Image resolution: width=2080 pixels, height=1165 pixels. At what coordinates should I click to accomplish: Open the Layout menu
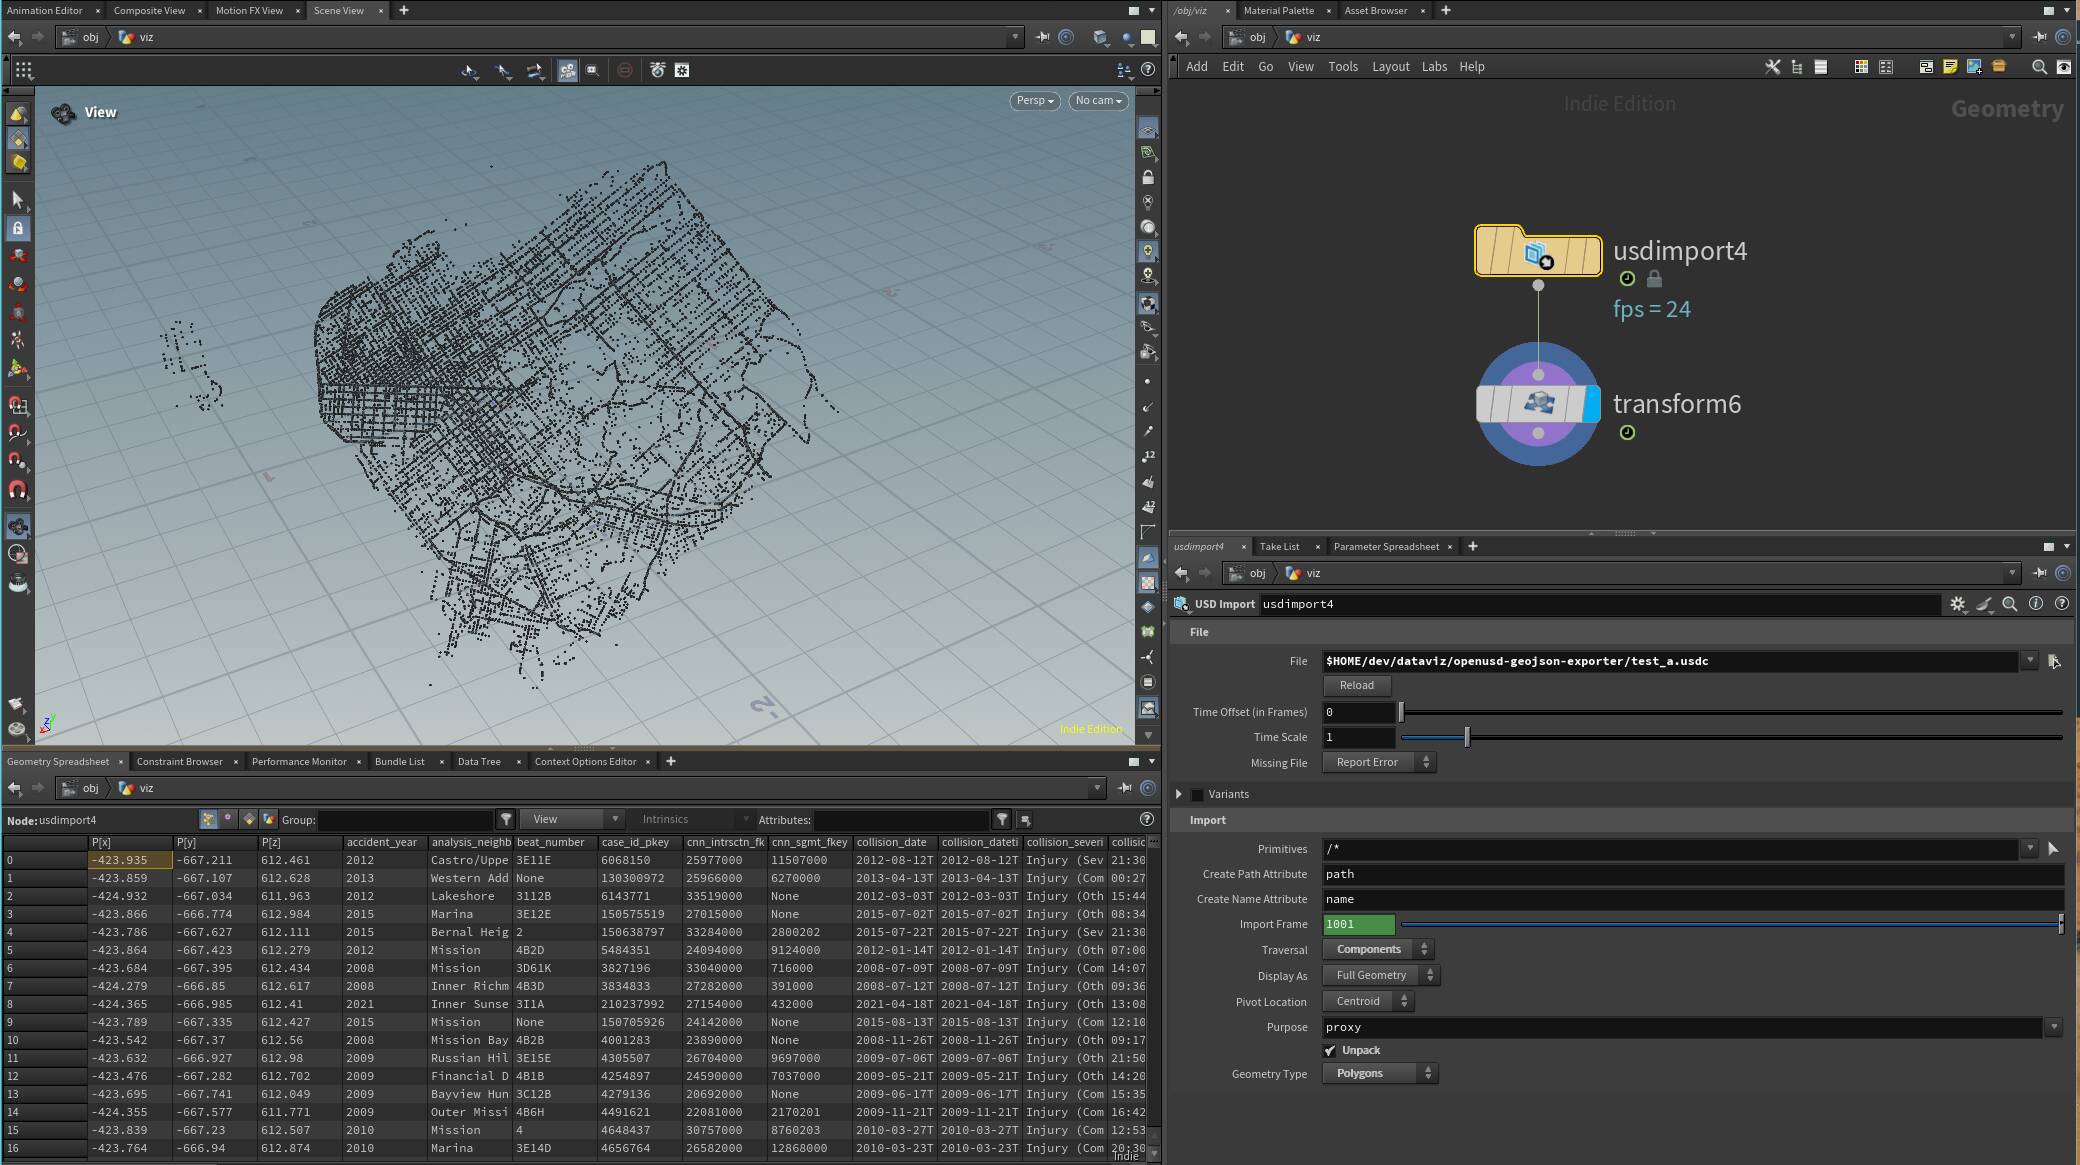tap(1390, 67)
